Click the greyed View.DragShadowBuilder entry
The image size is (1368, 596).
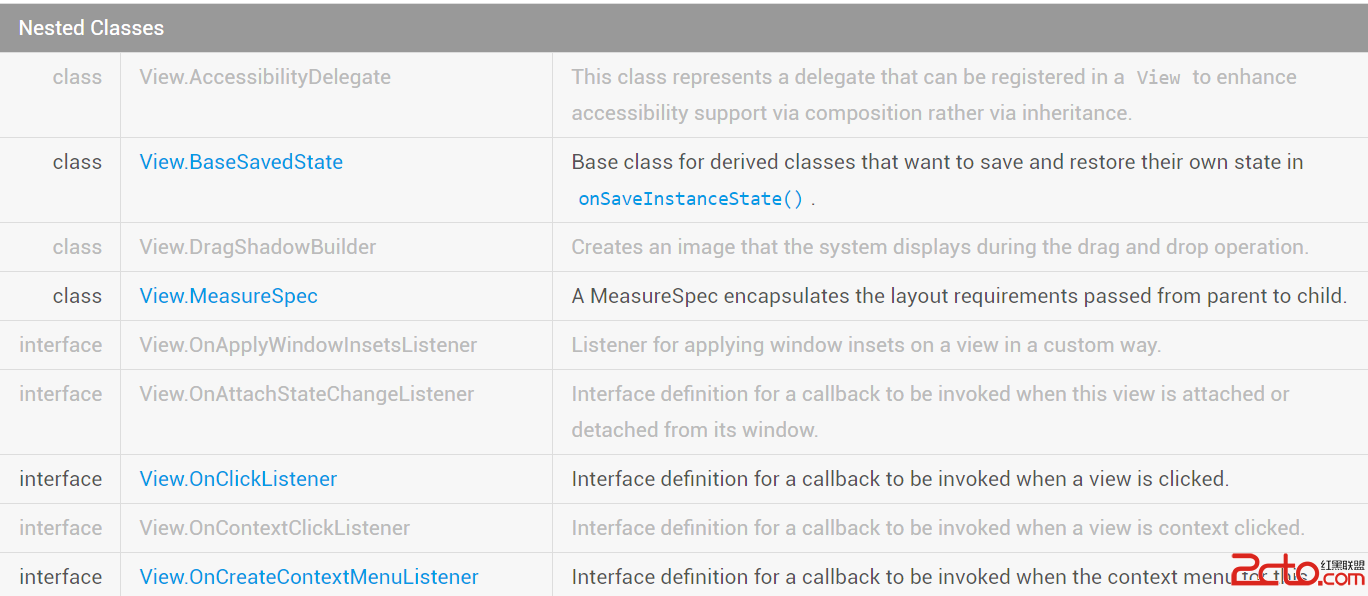(x=258, y=247)
